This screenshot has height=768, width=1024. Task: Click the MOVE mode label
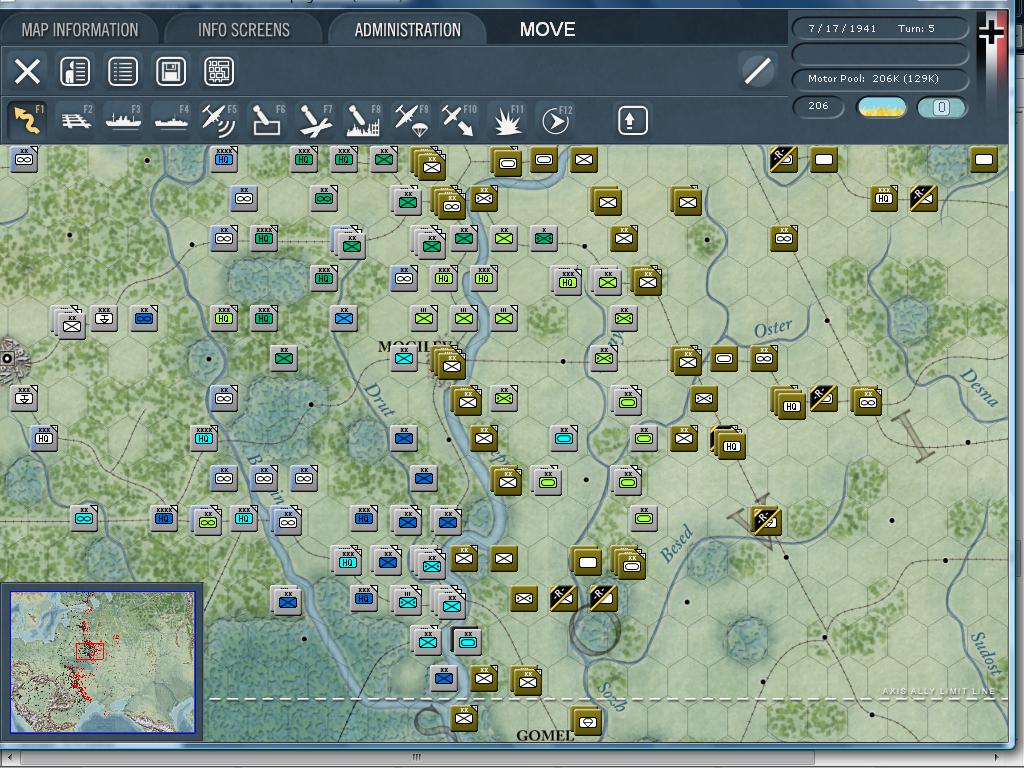(x=547, y=29)
